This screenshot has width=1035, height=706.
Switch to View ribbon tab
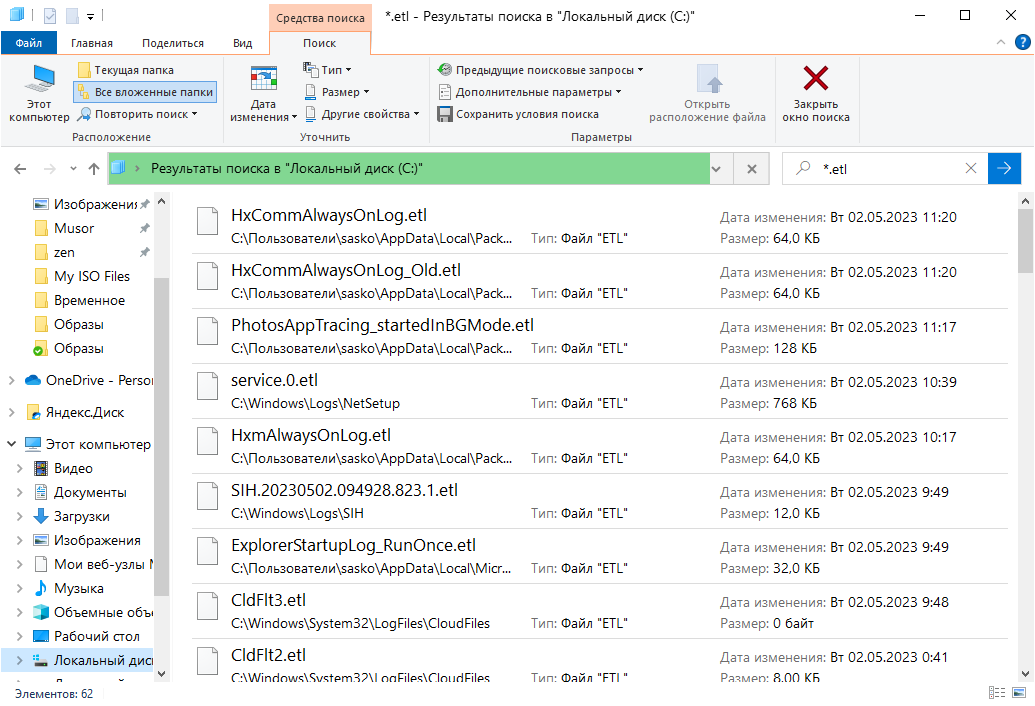click(x=242, y=43)
